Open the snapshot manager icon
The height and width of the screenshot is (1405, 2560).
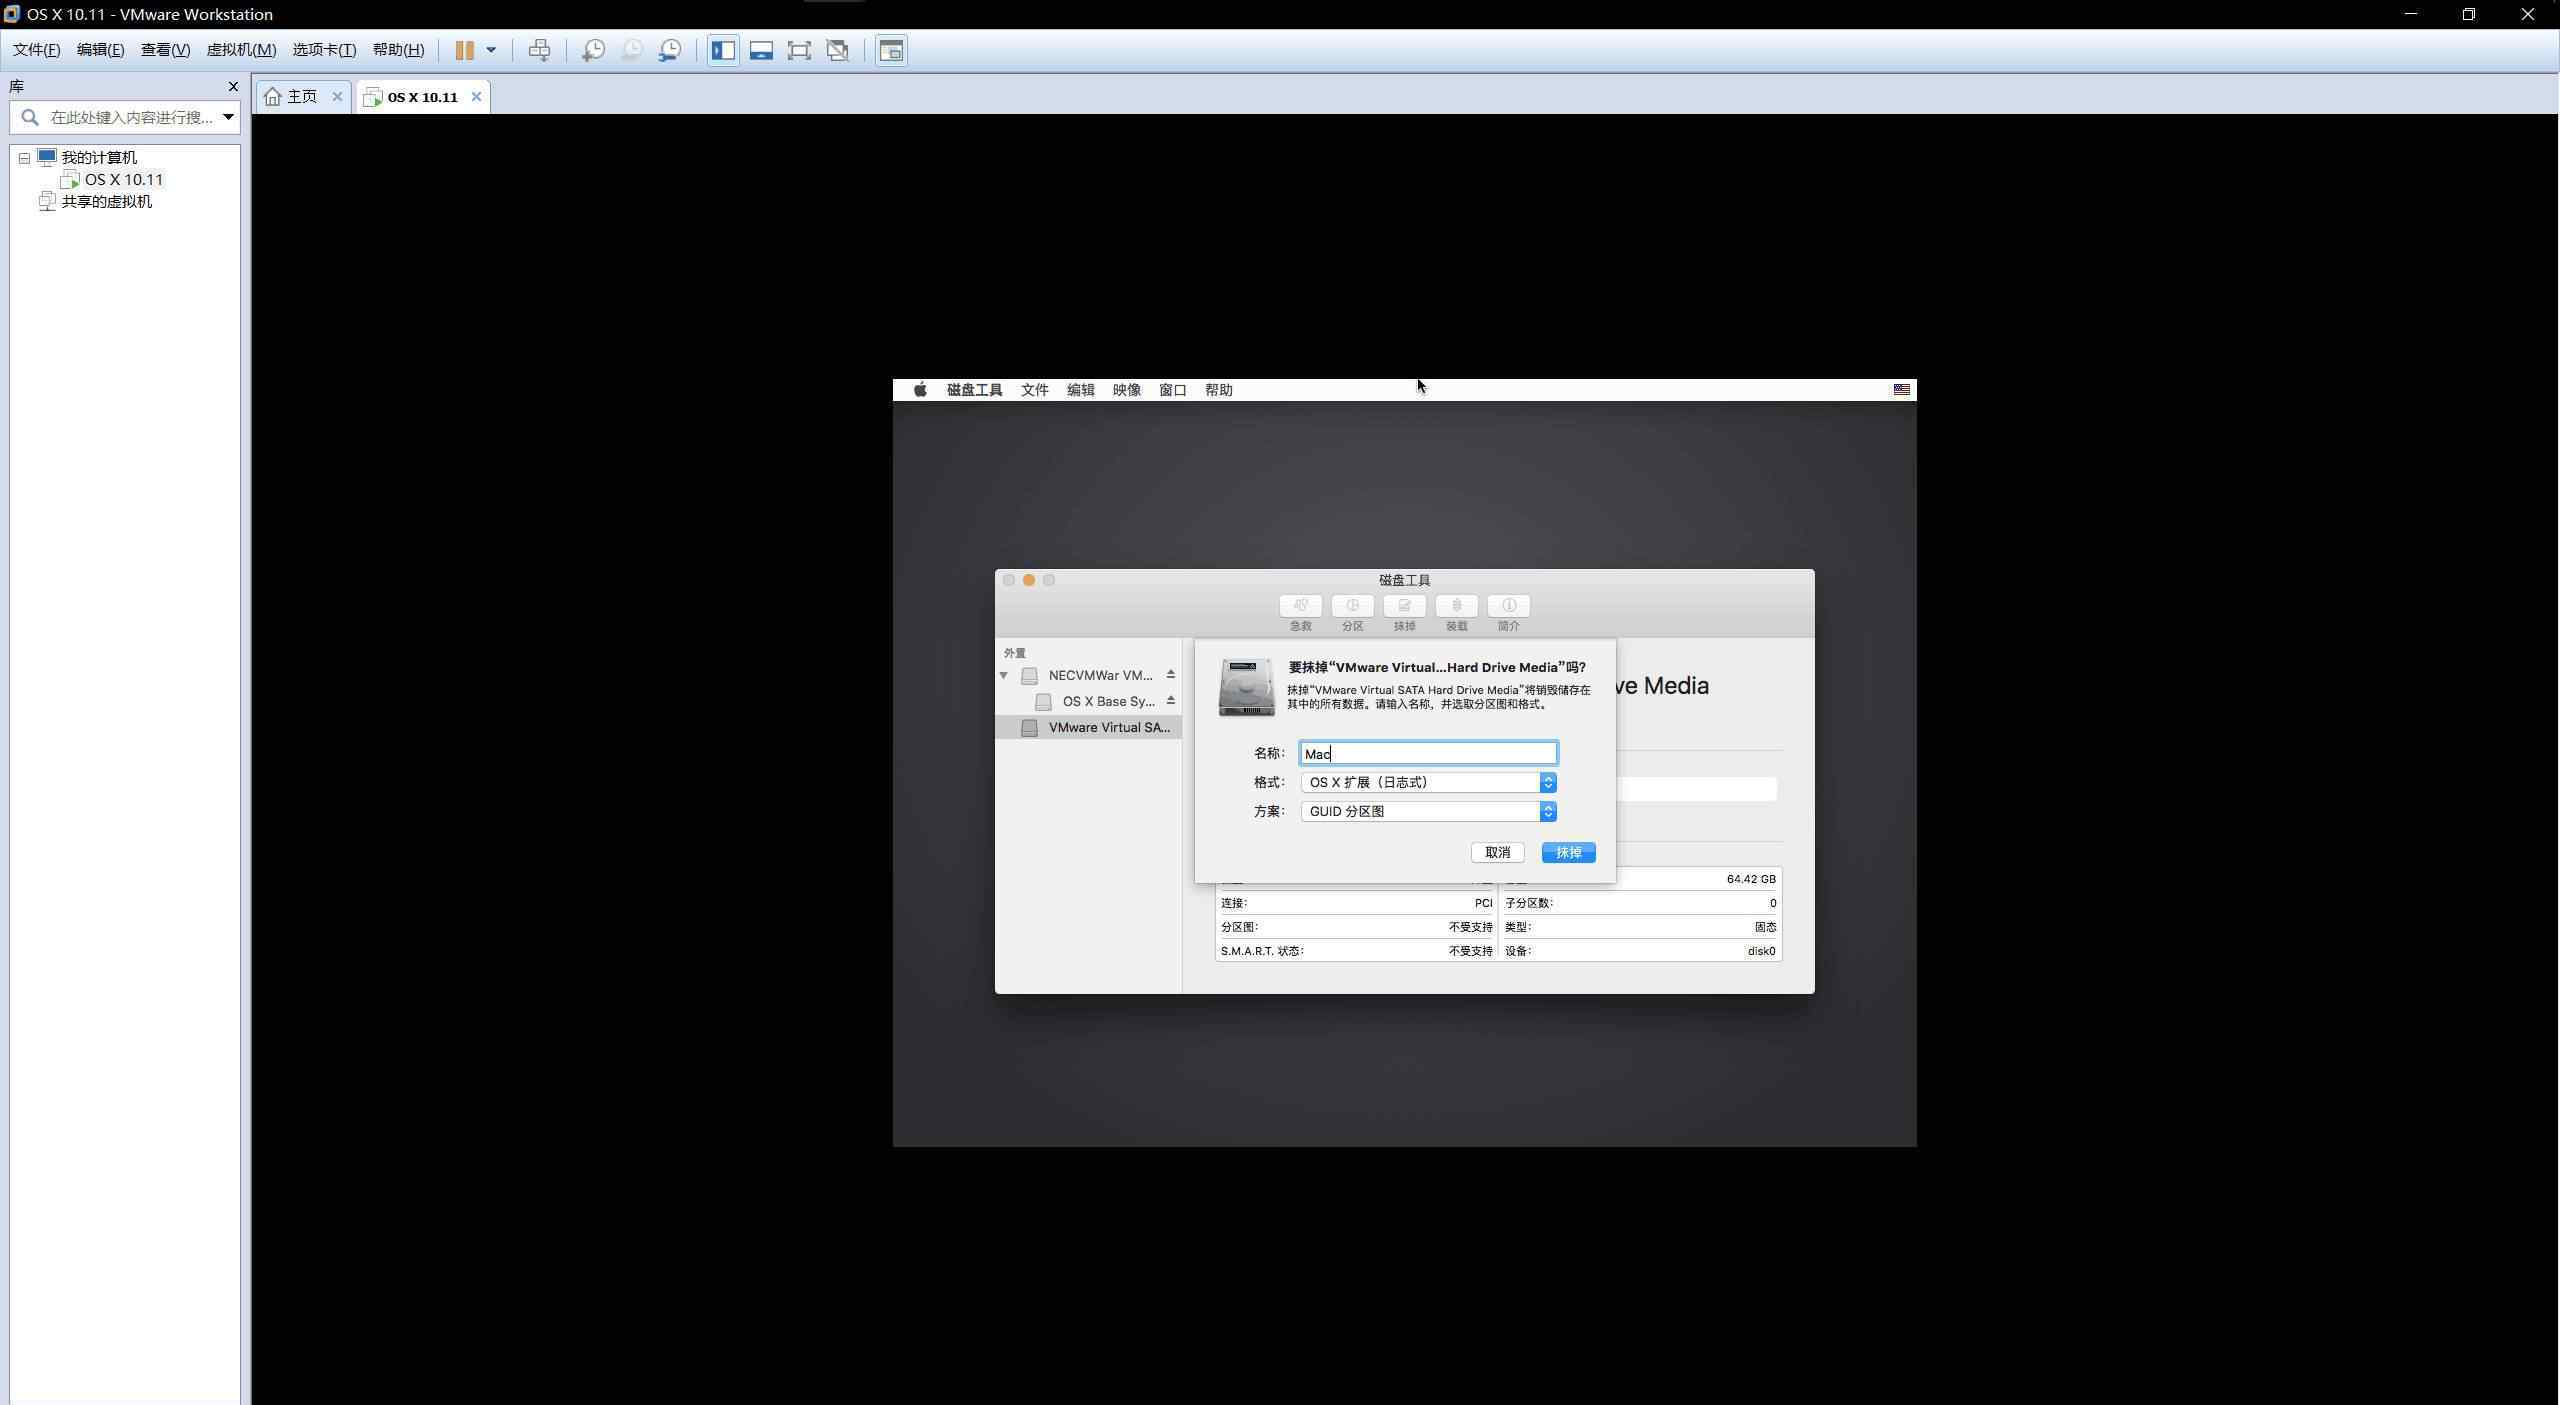coord(670,50)
